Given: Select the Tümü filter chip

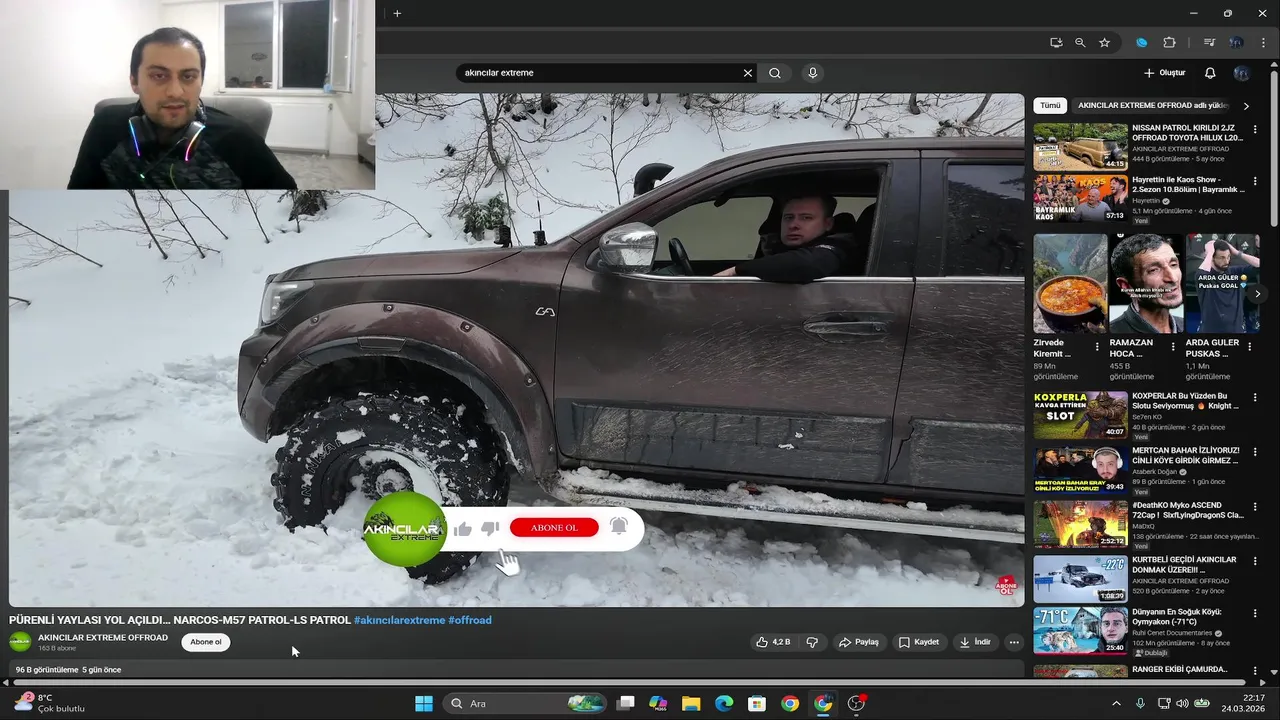Looking at the screenshot, I should point(1050,105).
